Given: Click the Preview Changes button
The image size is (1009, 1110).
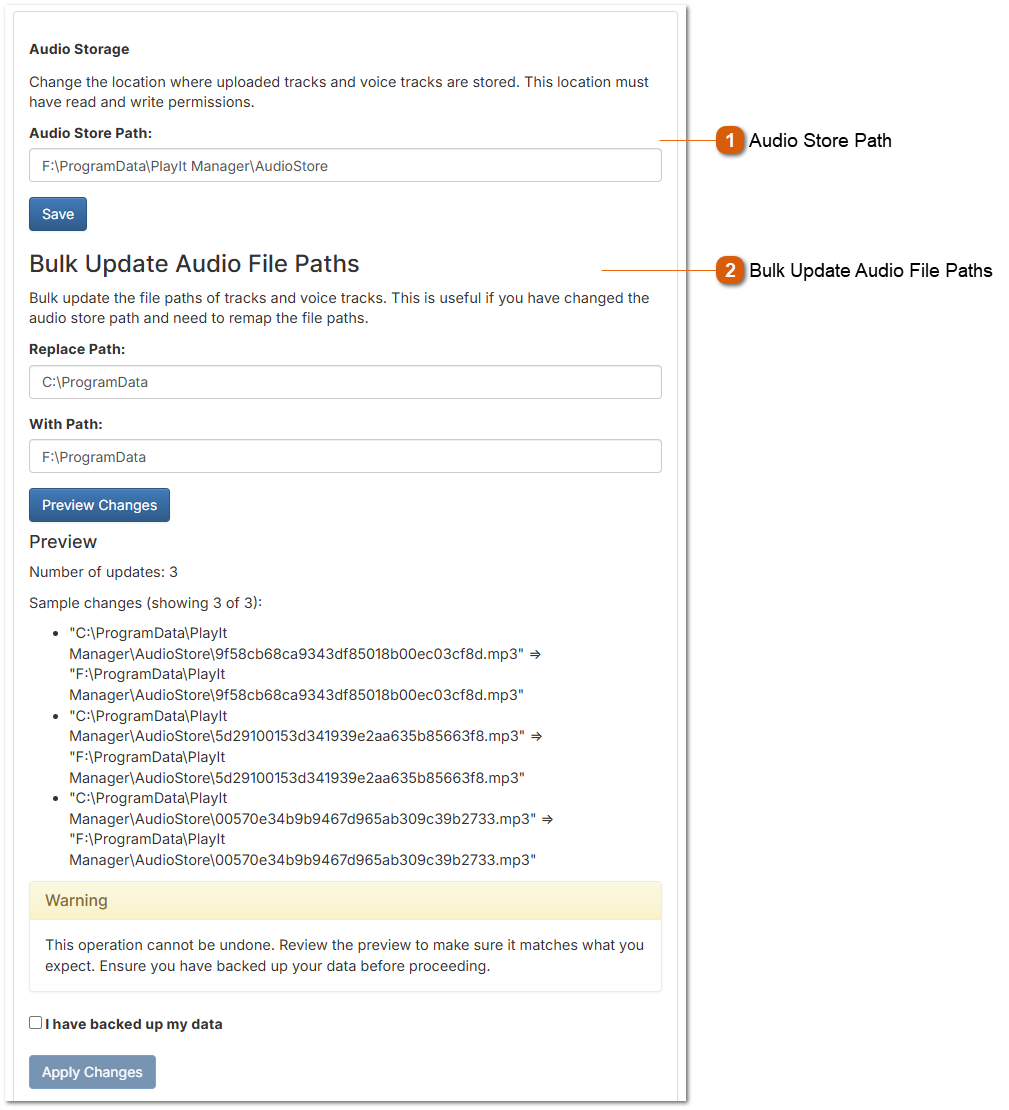Looking at the screenshot, I should [99, 505].
